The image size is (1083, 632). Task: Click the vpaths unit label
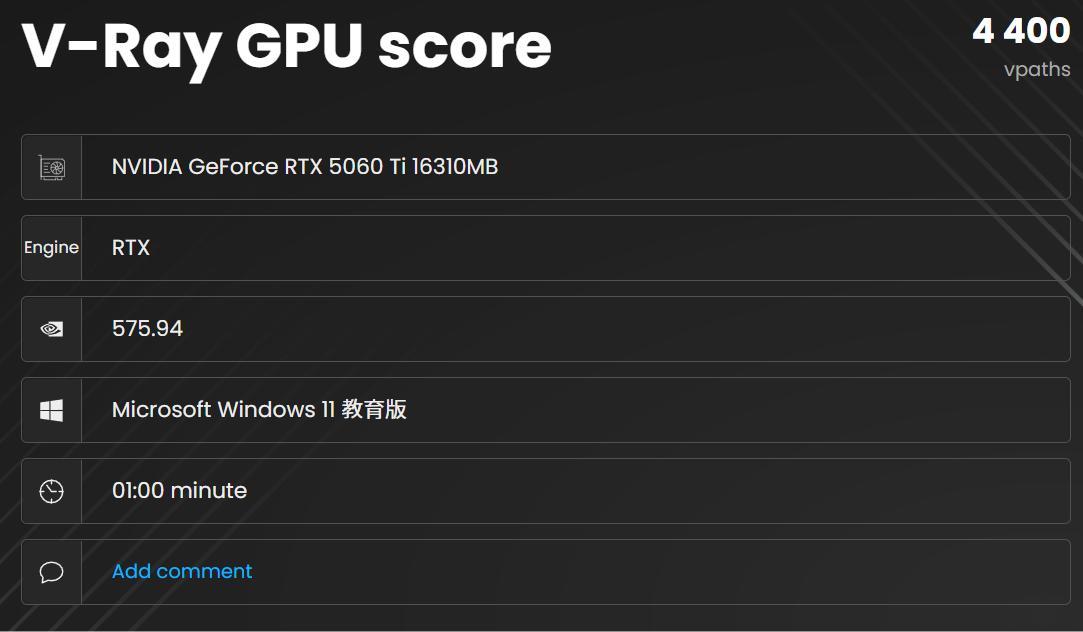(1037, 70)
